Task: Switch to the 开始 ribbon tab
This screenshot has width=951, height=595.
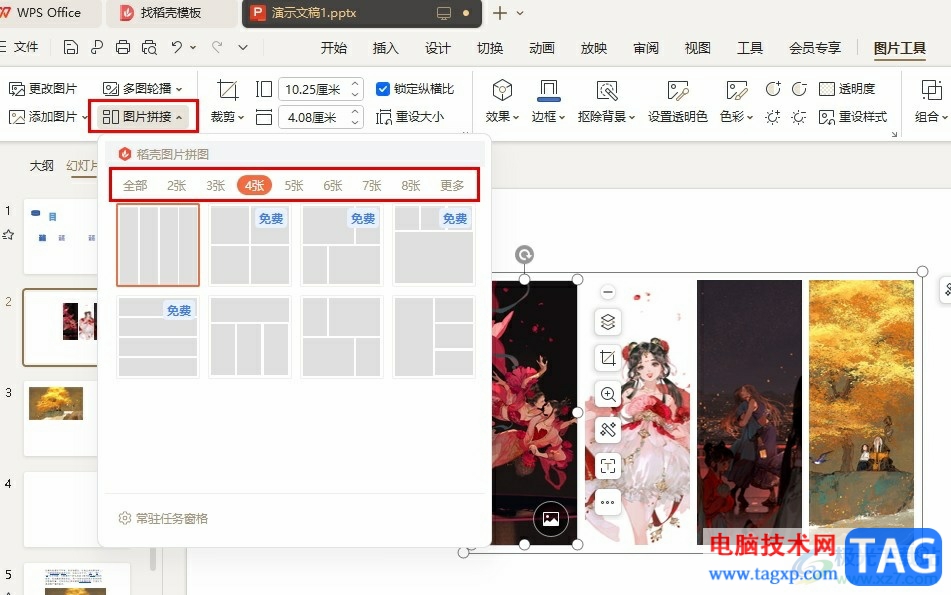Action: click(334, 47)
